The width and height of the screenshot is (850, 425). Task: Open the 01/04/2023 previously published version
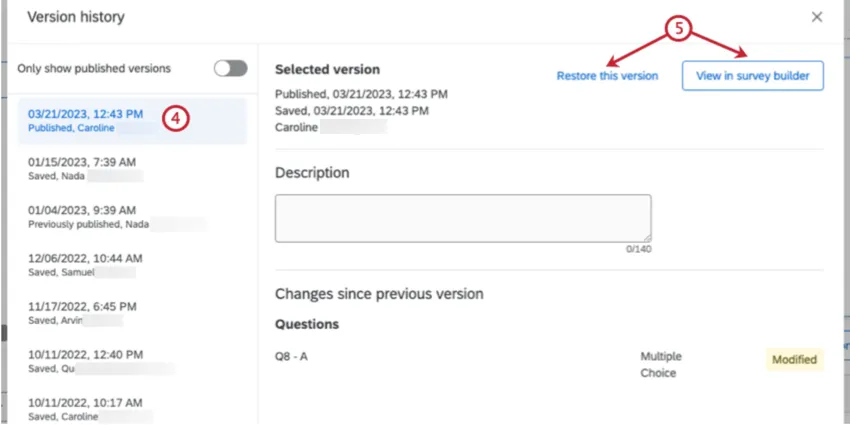82,217
